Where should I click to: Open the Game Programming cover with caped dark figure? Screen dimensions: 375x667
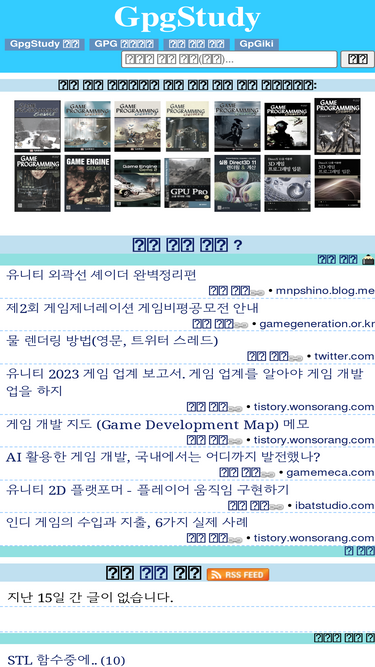[x=237, y=126]
